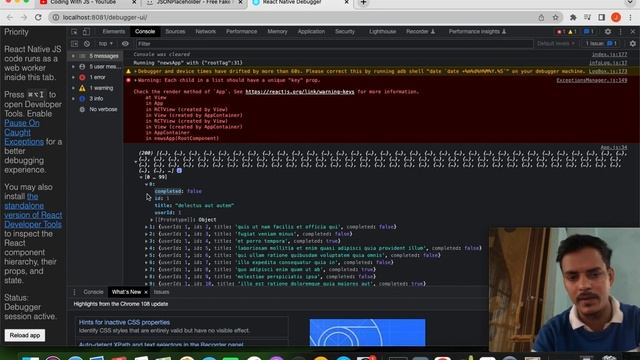
Task: Open the Security tab
Action: click(x=345, y=31)
